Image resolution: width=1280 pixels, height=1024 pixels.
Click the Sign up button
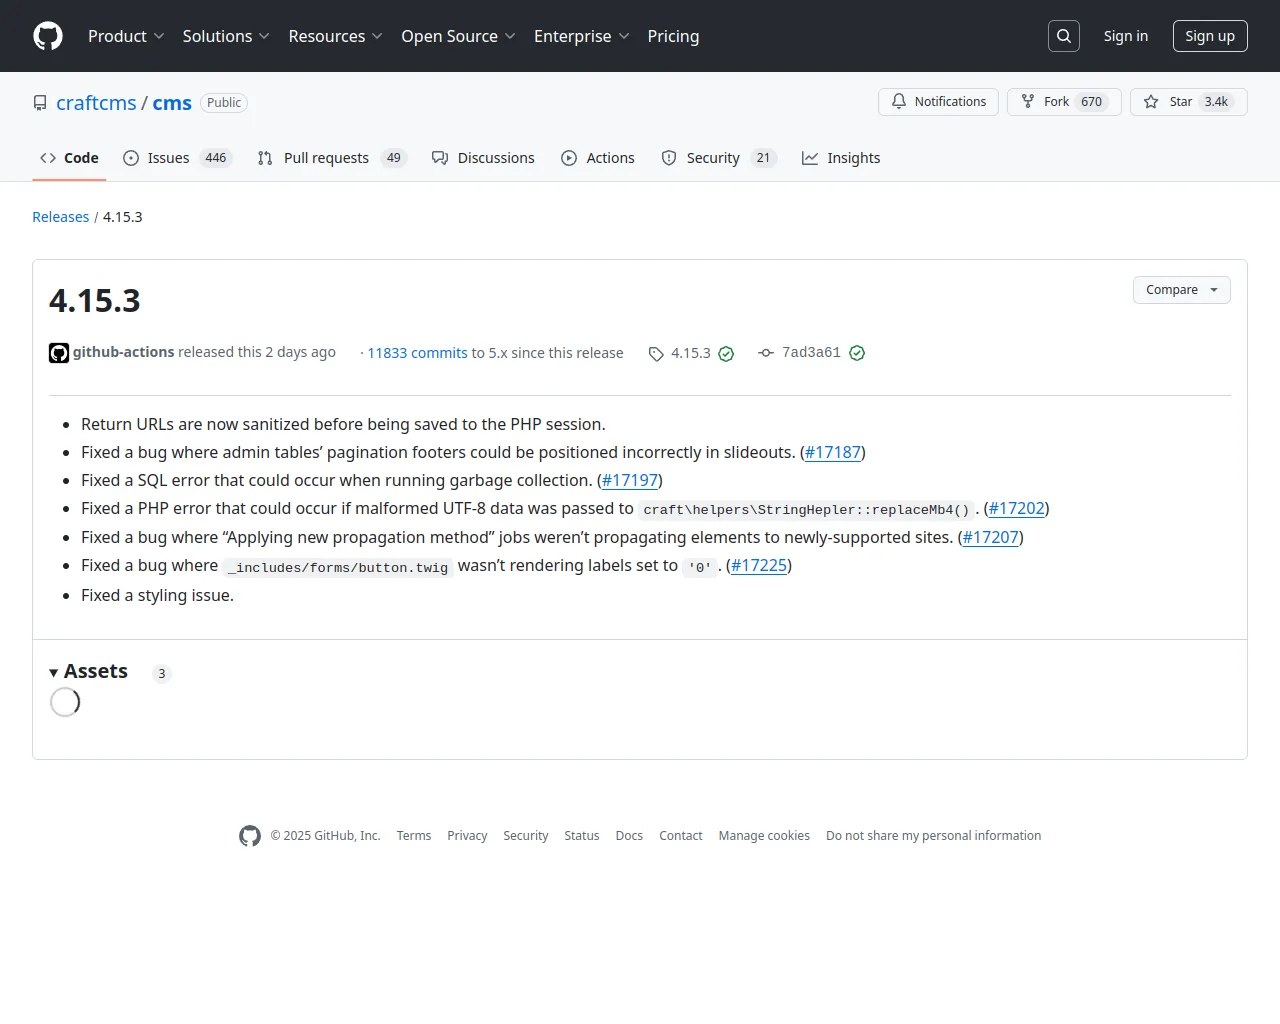click(1210, 36)
